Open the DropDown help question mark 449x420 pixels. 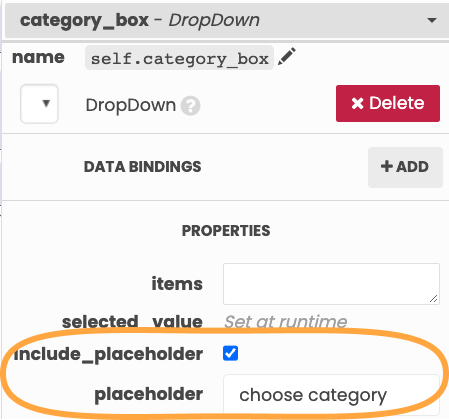tap(190, 106)
